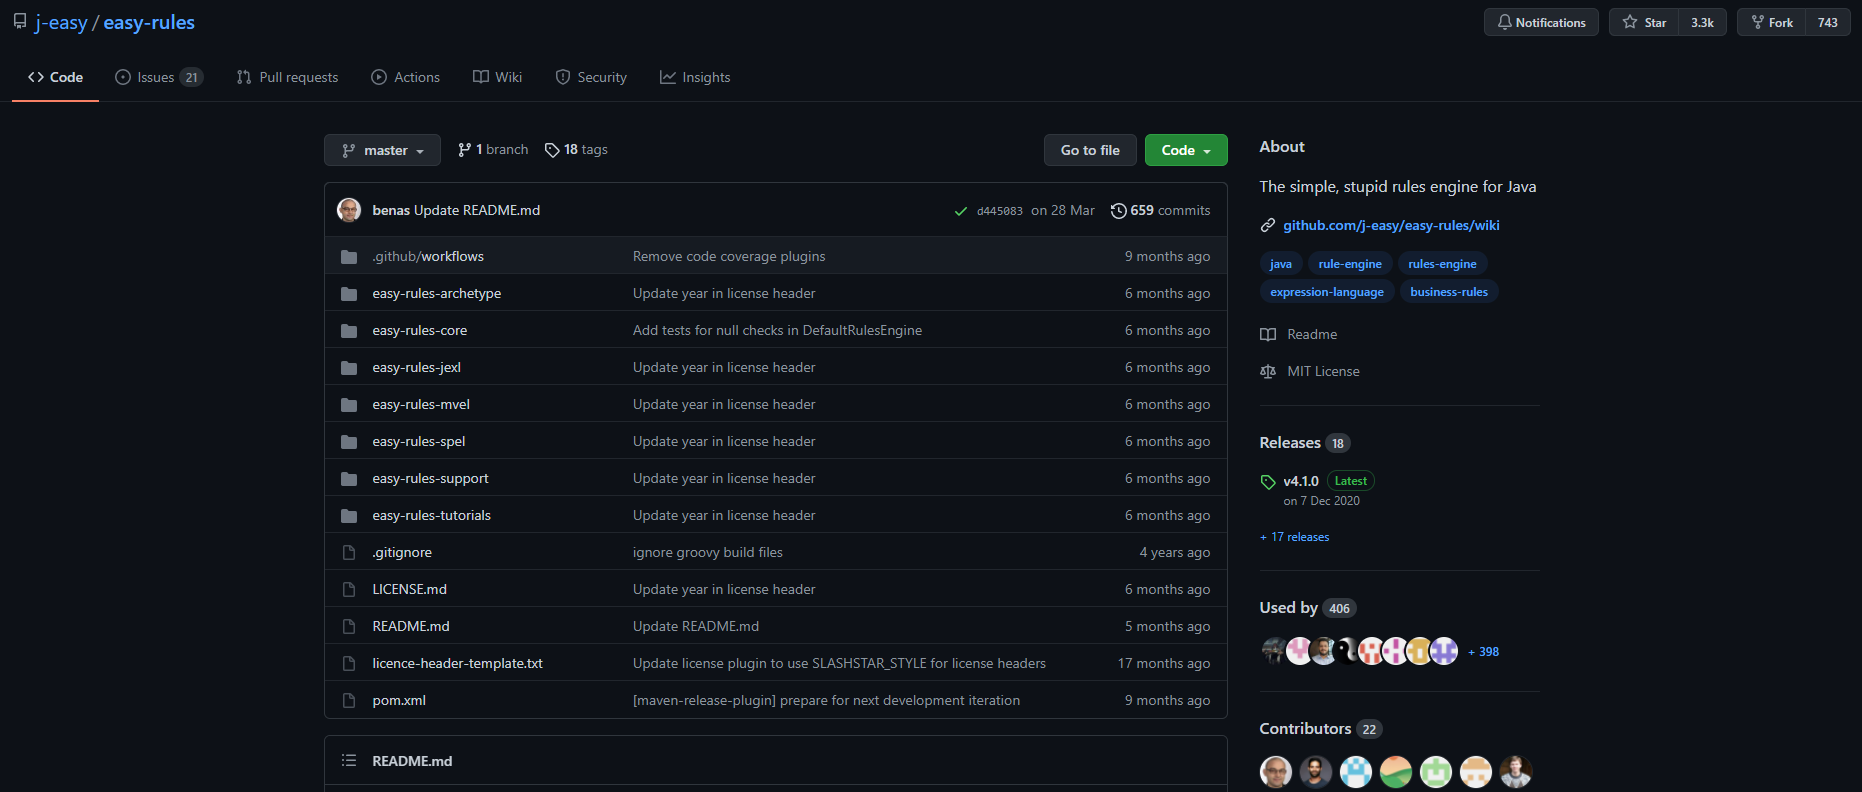Open 'ignore groovy build files' commit message

708,553
